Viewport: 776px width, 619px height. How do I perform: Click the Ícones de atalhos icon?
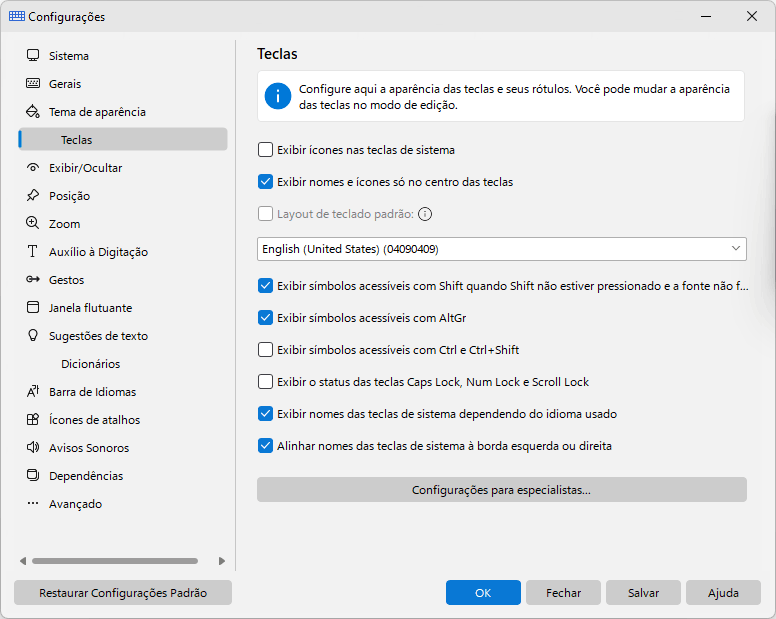33,420
